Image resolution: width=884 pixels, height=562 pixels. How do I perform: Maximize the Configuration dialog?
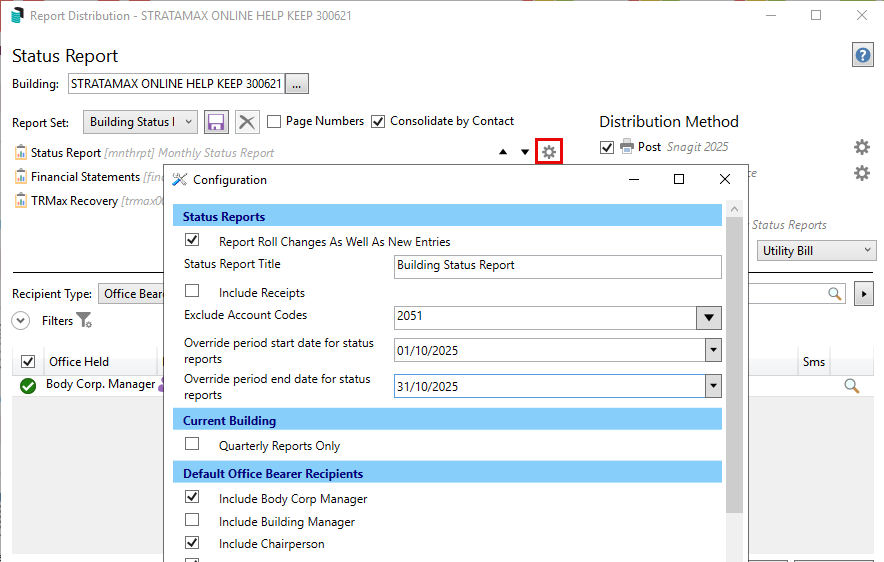pyautogui.click(x=679, y=179)
